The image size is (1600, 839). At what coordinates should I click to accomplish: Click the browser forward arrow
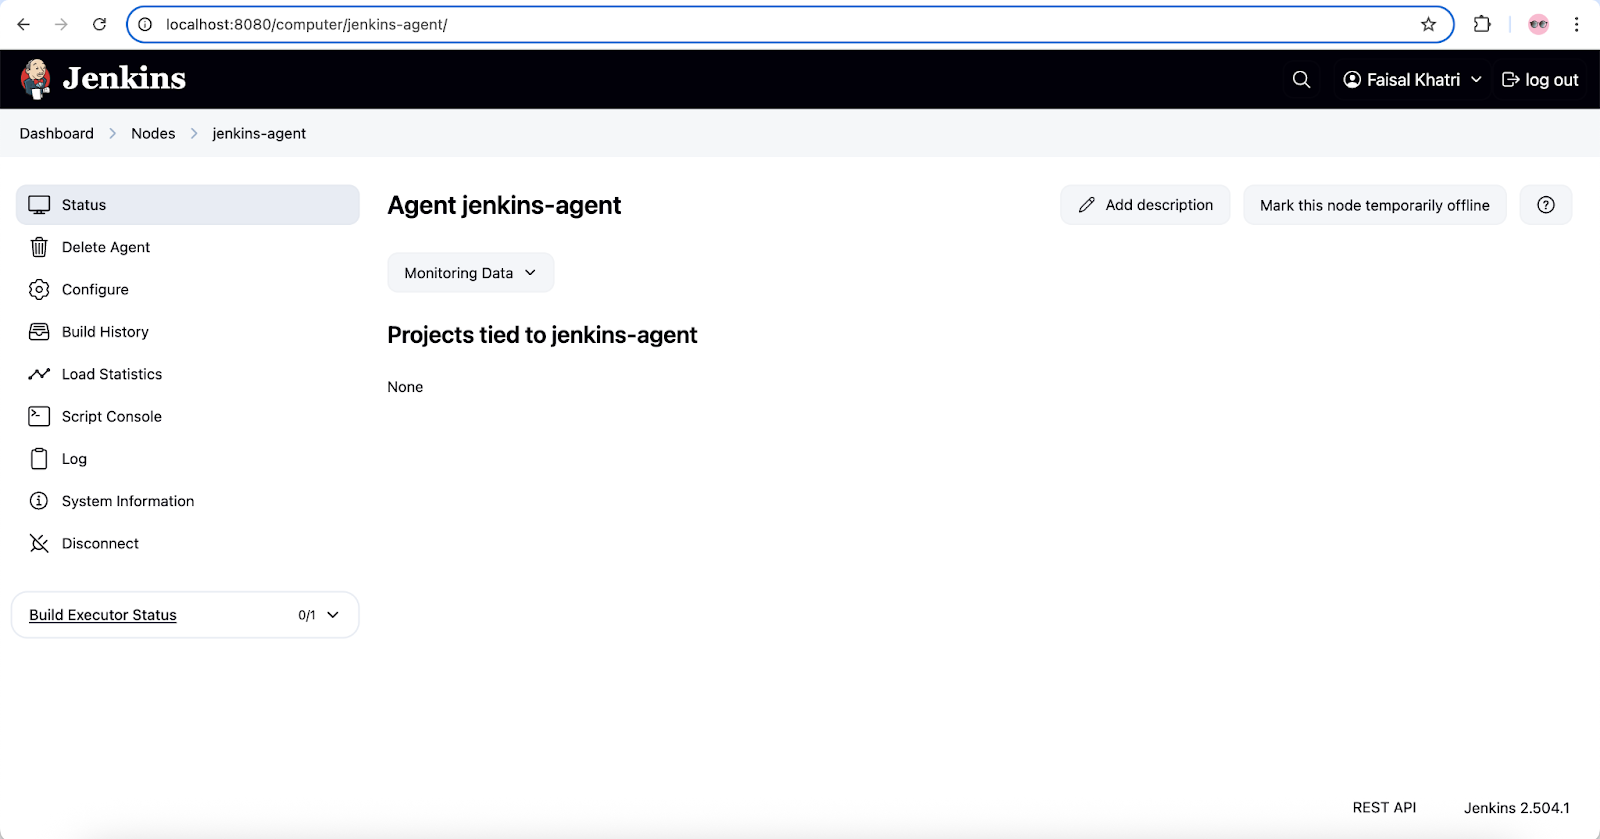click(61, 24)
